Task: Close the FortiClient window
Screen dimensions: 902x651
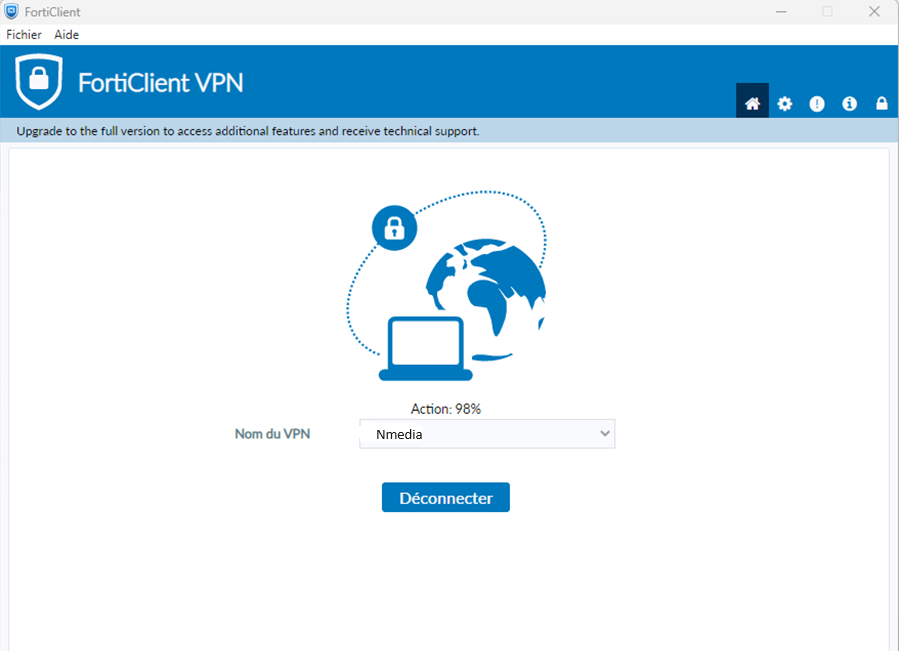Action: coord(873,11)
